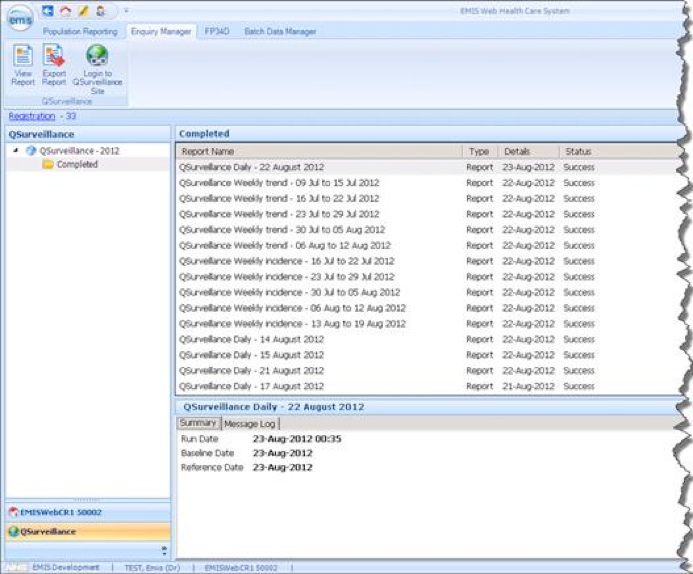Screen dimensions: 693x574
Task: Select the QSurveillance - 2012 tree item
Action: [80, 151]
